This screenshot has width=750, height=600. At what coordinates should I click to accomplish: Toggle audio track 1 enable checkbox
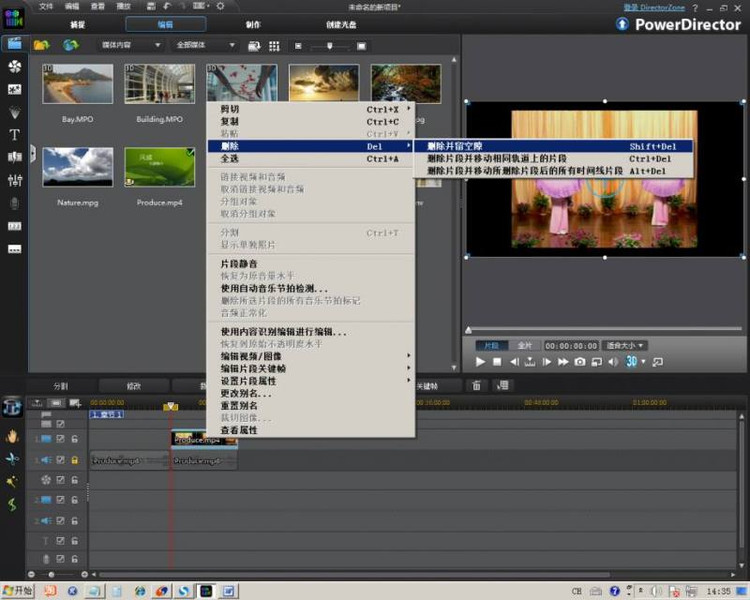coord(60,460)
